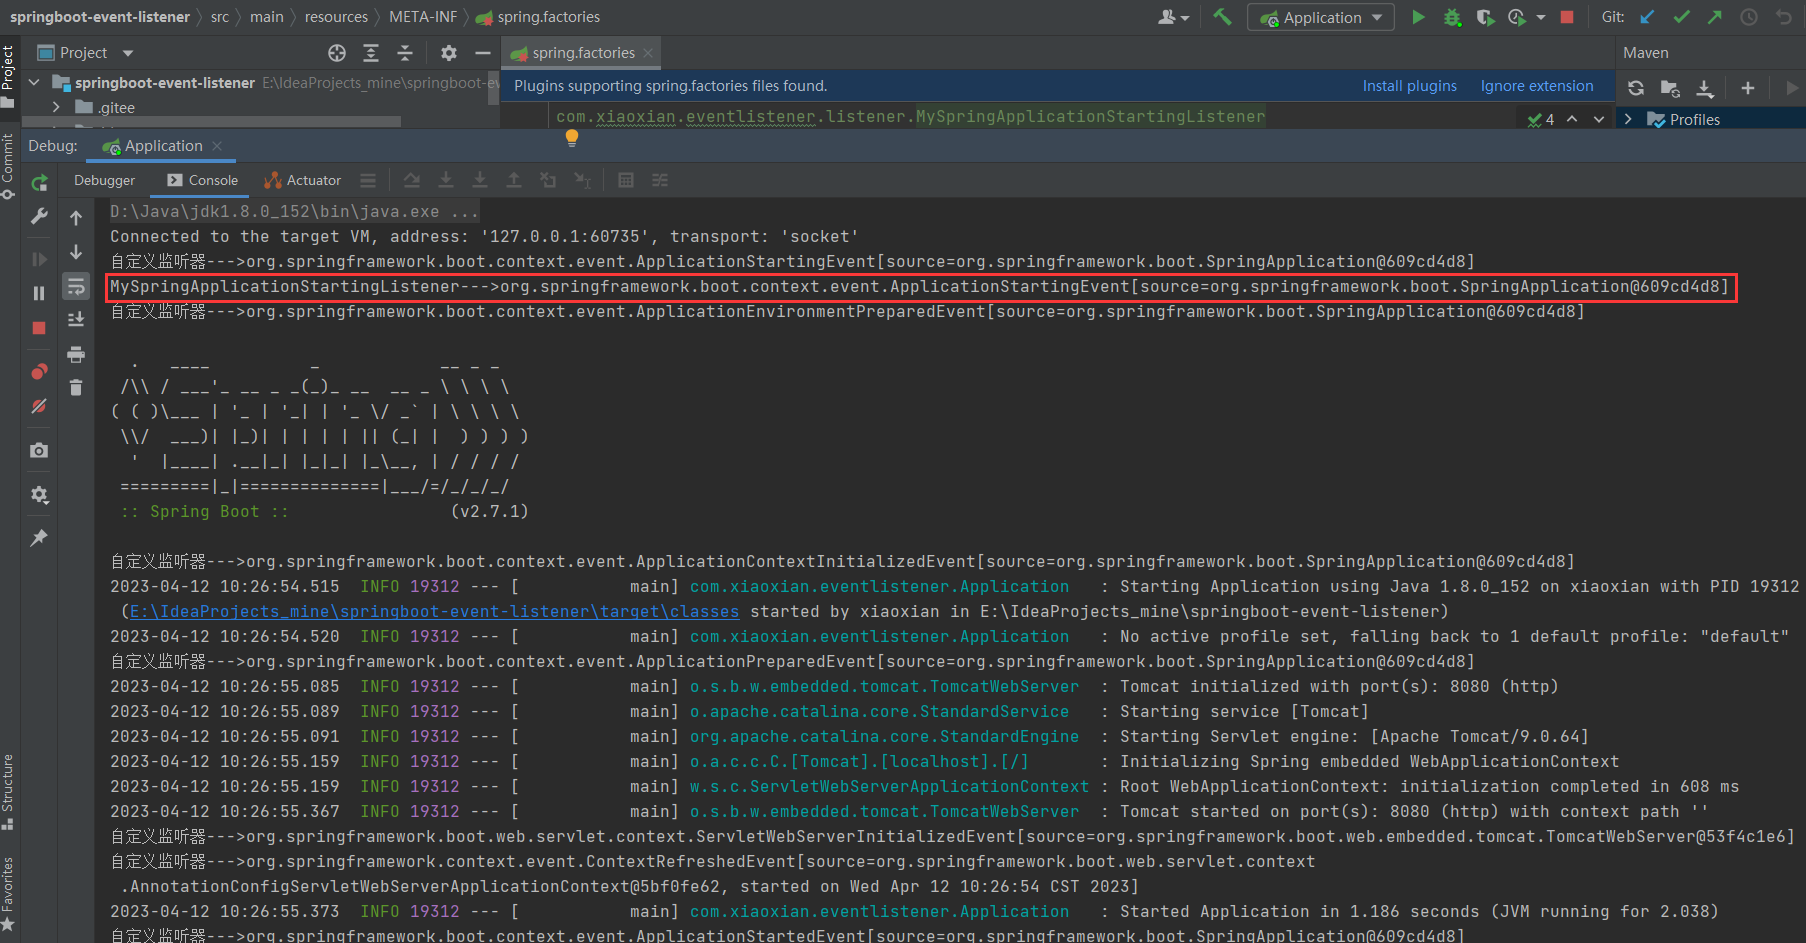Viewport: 1806px width, 943px height.
Task: Run Application with the green play button
Action: [1418, 17]
